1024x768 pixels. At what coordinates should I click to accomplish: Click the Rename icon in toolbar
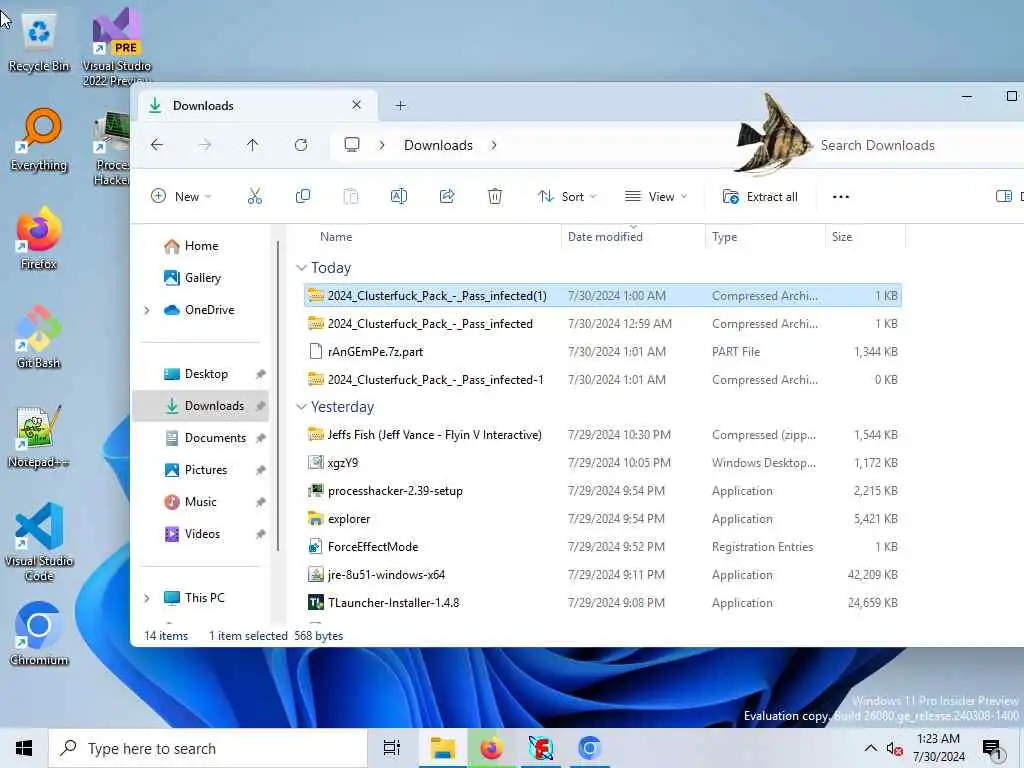click(398, 197)
